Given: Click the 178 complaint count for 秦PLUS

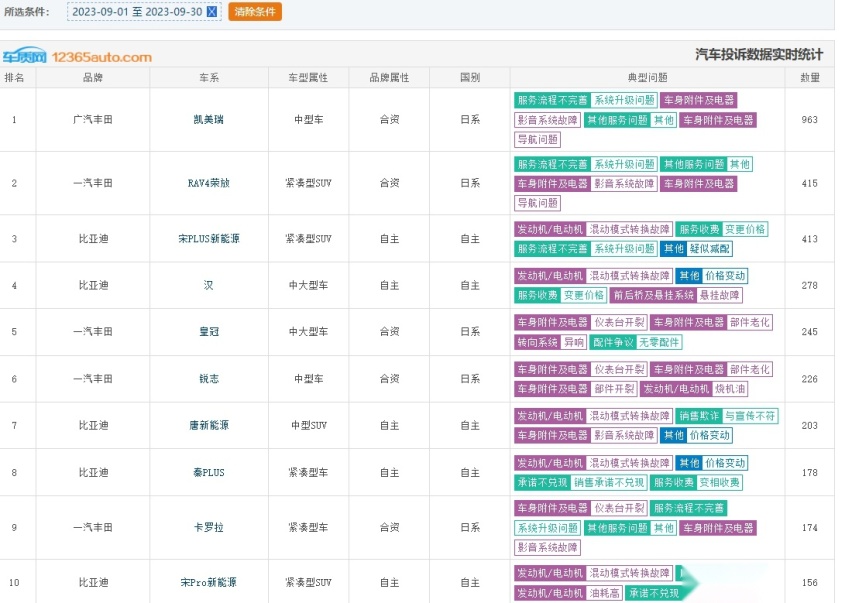Looking at the screenshot, I should click(x=810, y=473).
